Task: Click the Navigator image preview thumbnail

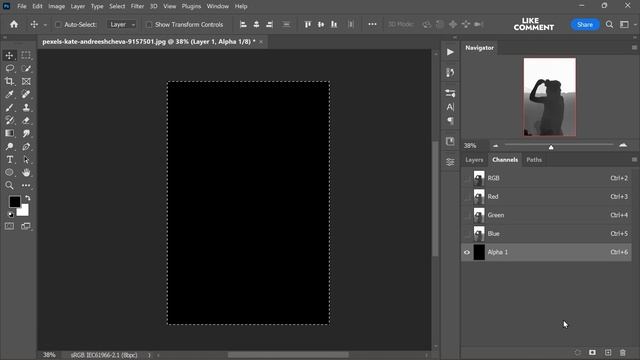Action: [x=550, y=97]
